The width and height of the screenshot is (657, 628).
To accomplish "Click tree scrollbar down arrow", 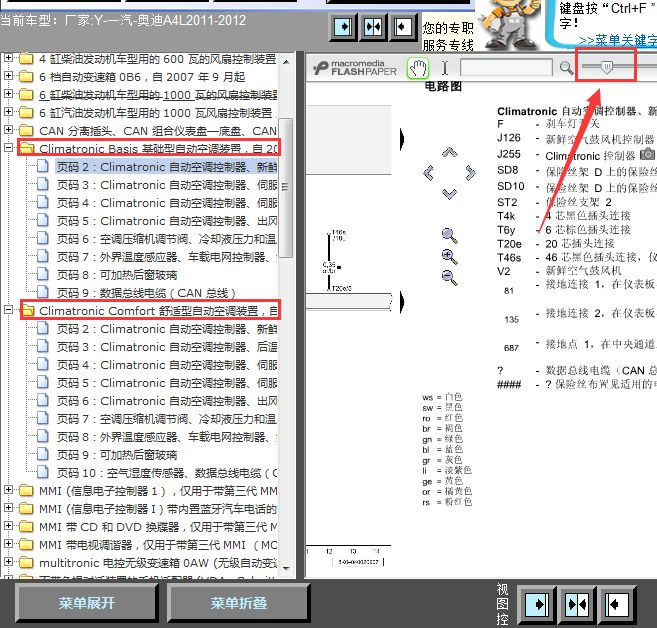I will (287, 569).
